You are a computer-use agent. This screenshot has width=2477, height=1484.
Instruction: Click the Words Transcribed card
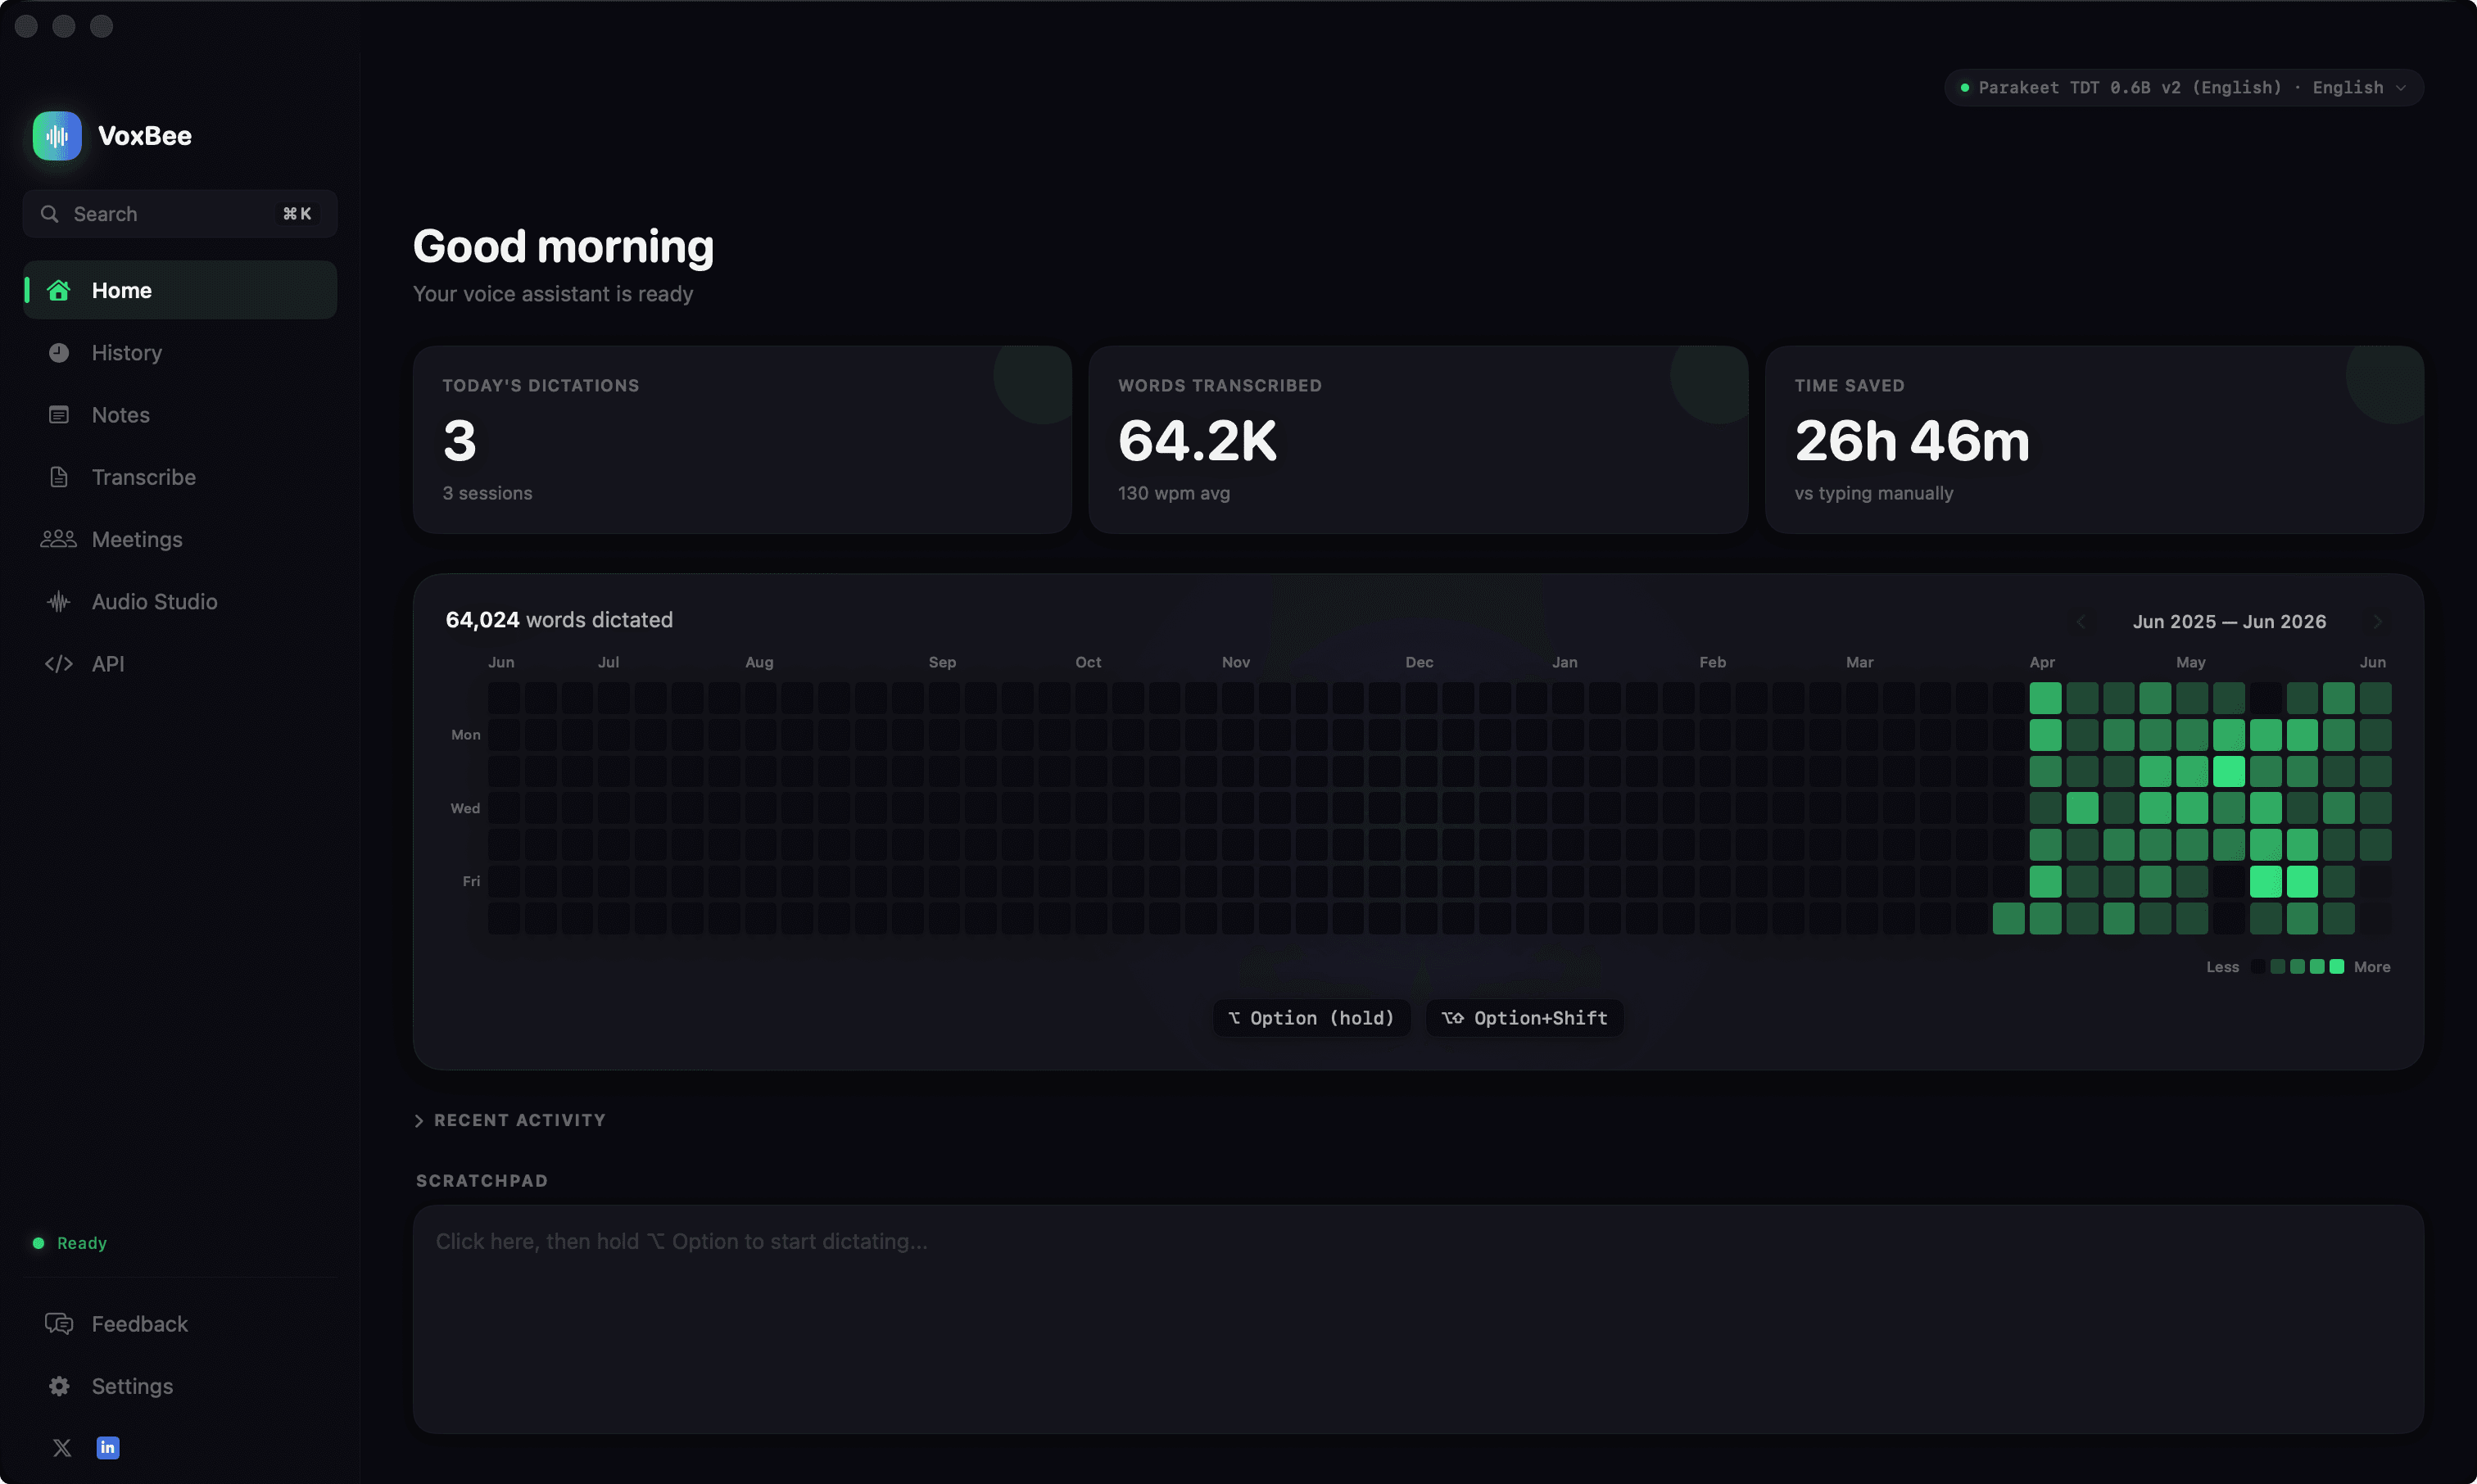click(1418, 439)
